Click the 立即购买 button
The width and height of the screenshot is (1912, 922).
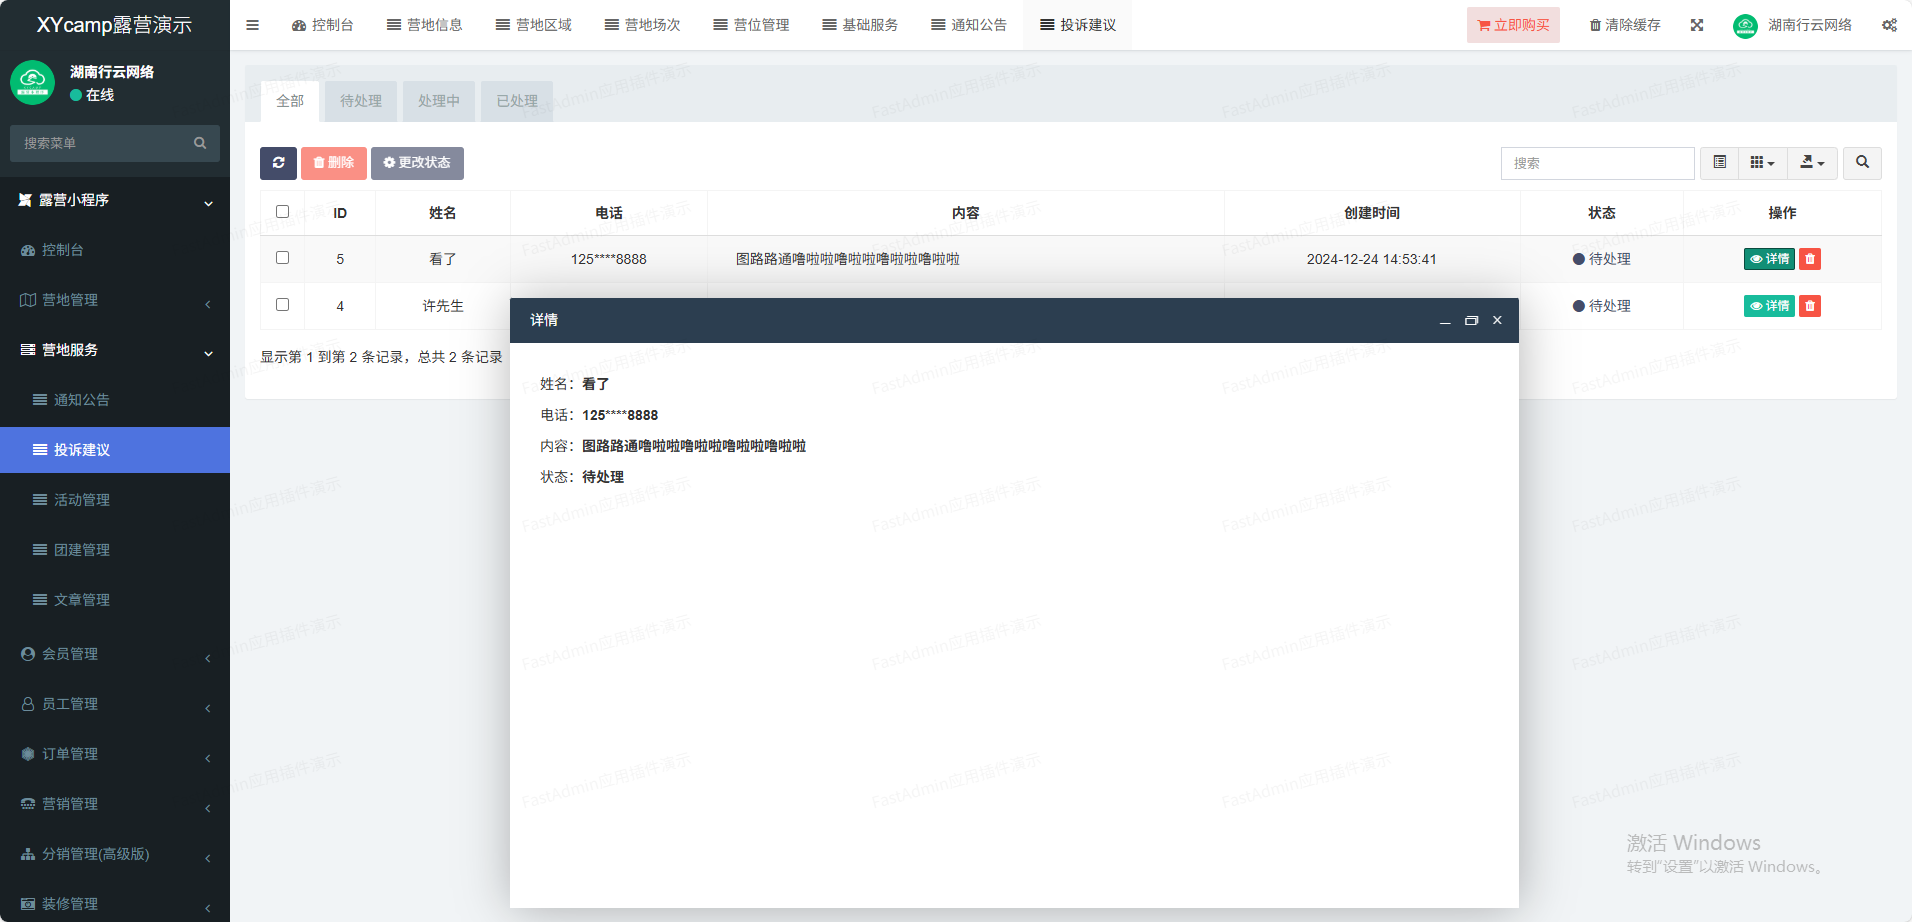click(x=1513, y=25)
